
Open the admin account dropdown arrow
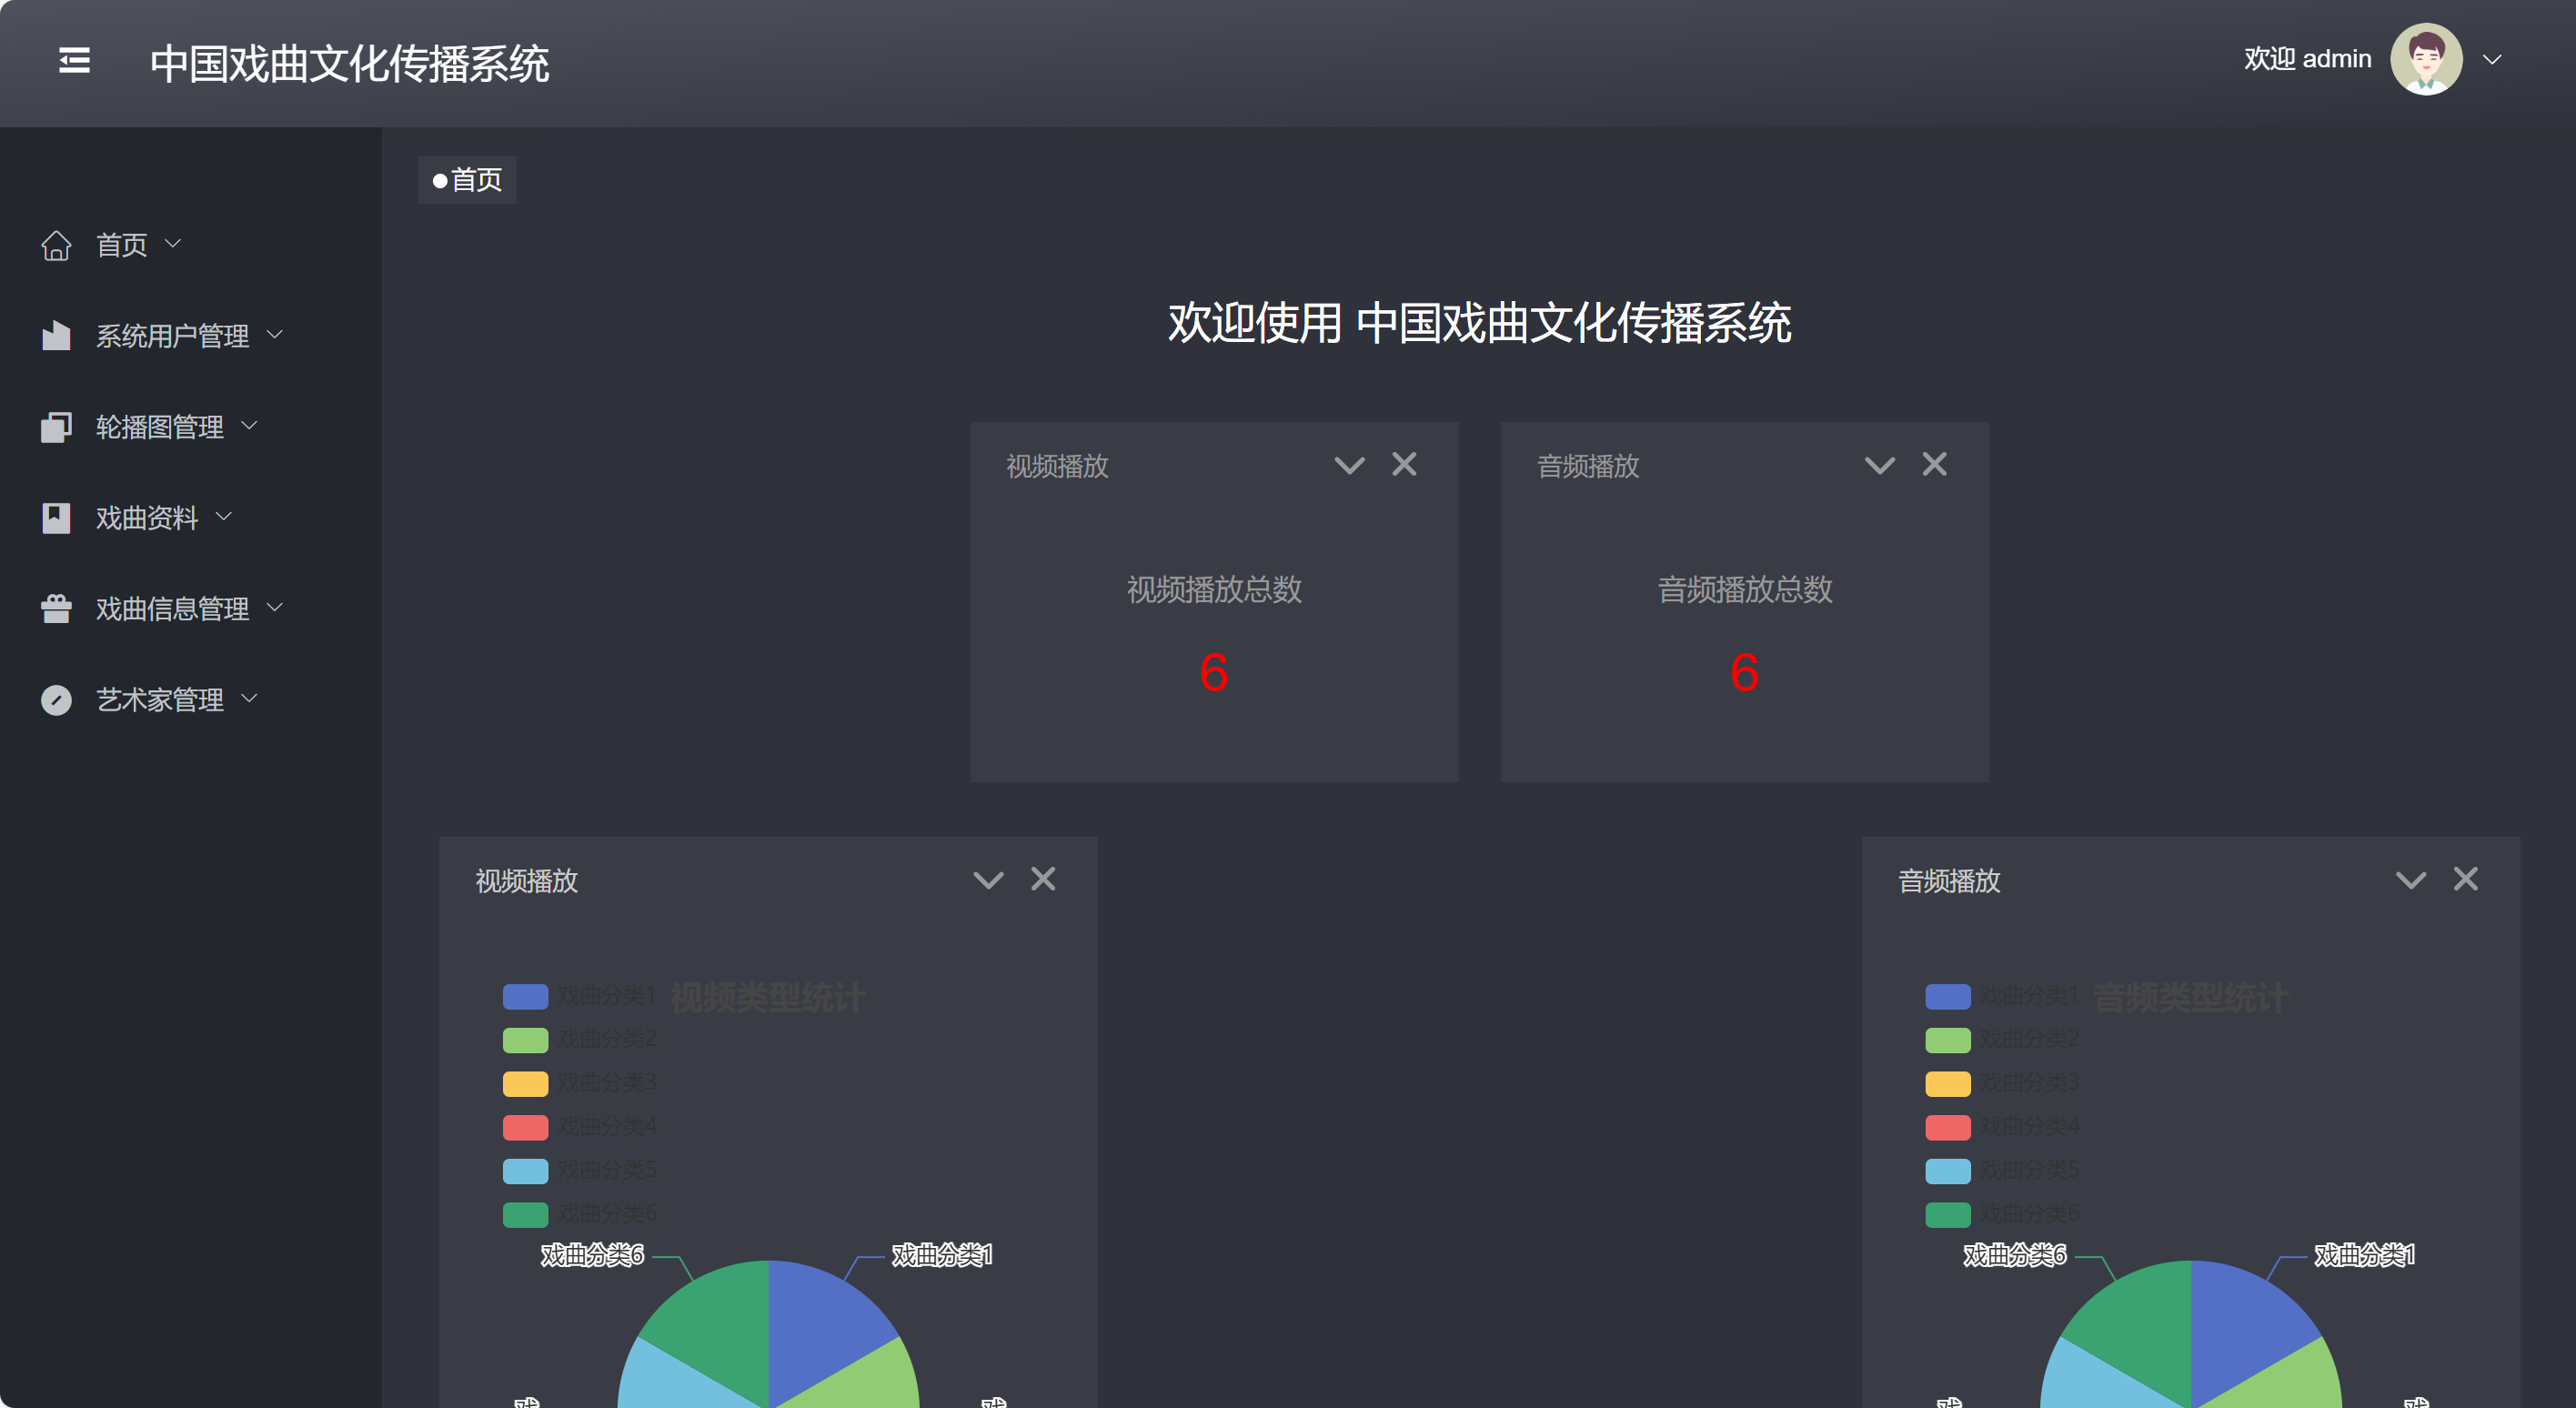point(2492,60)
